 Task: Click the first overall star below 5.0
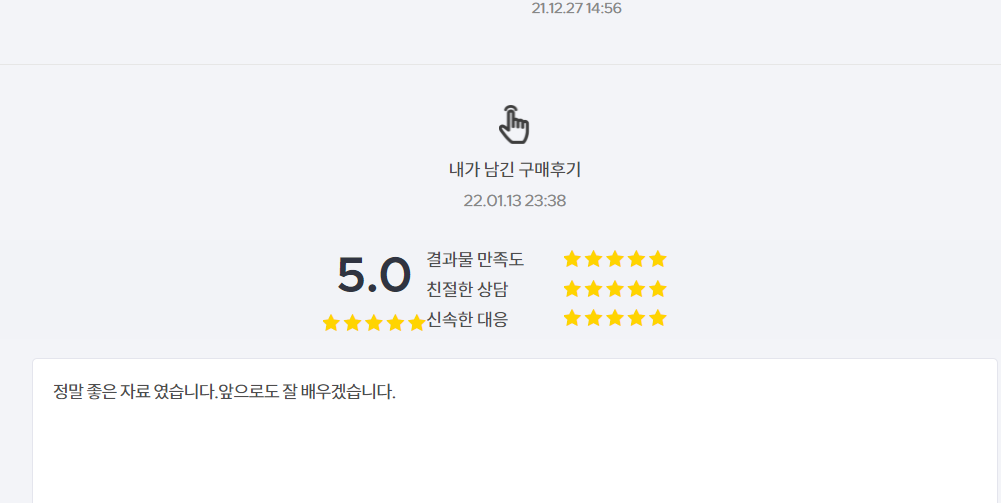331,323
